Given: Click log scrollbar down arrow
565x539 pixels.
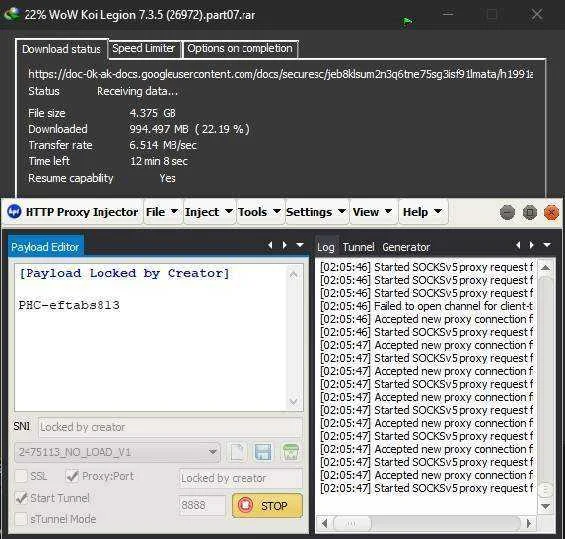Looking at the screenshot, I should pyautogui.click(x=546, y=507).
